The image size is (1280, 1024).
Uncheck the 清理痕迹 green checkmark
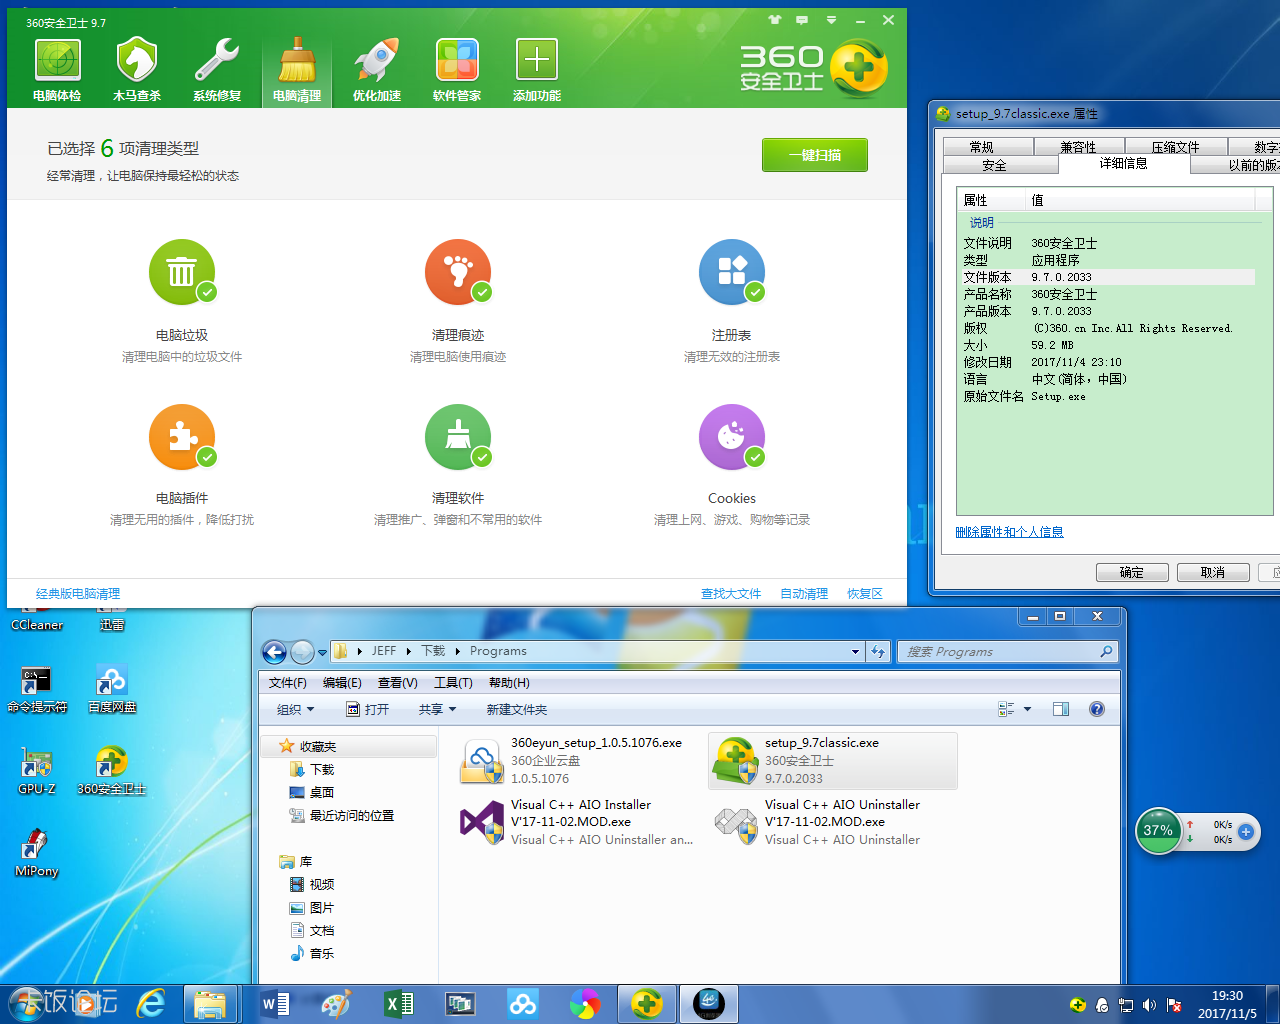482,292
